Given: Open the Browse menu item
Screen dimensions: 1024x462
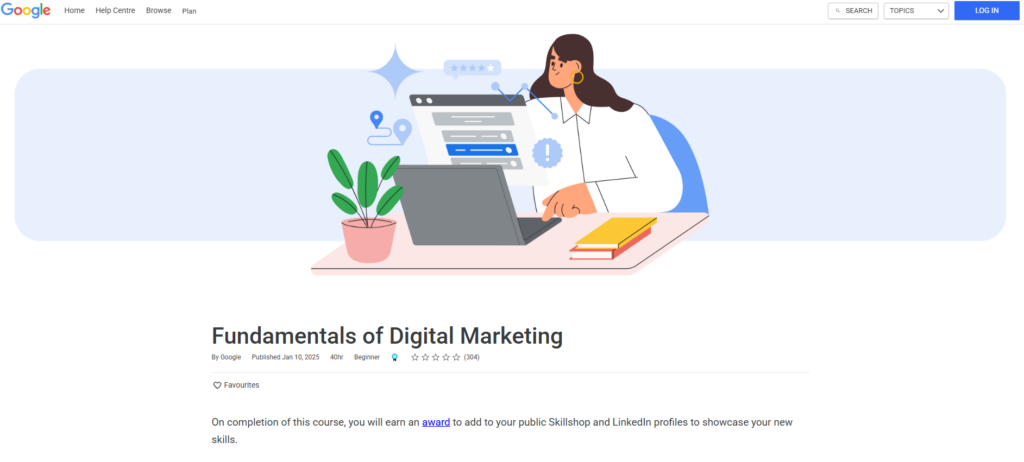Looking at the screenshot, I should 159,10.
